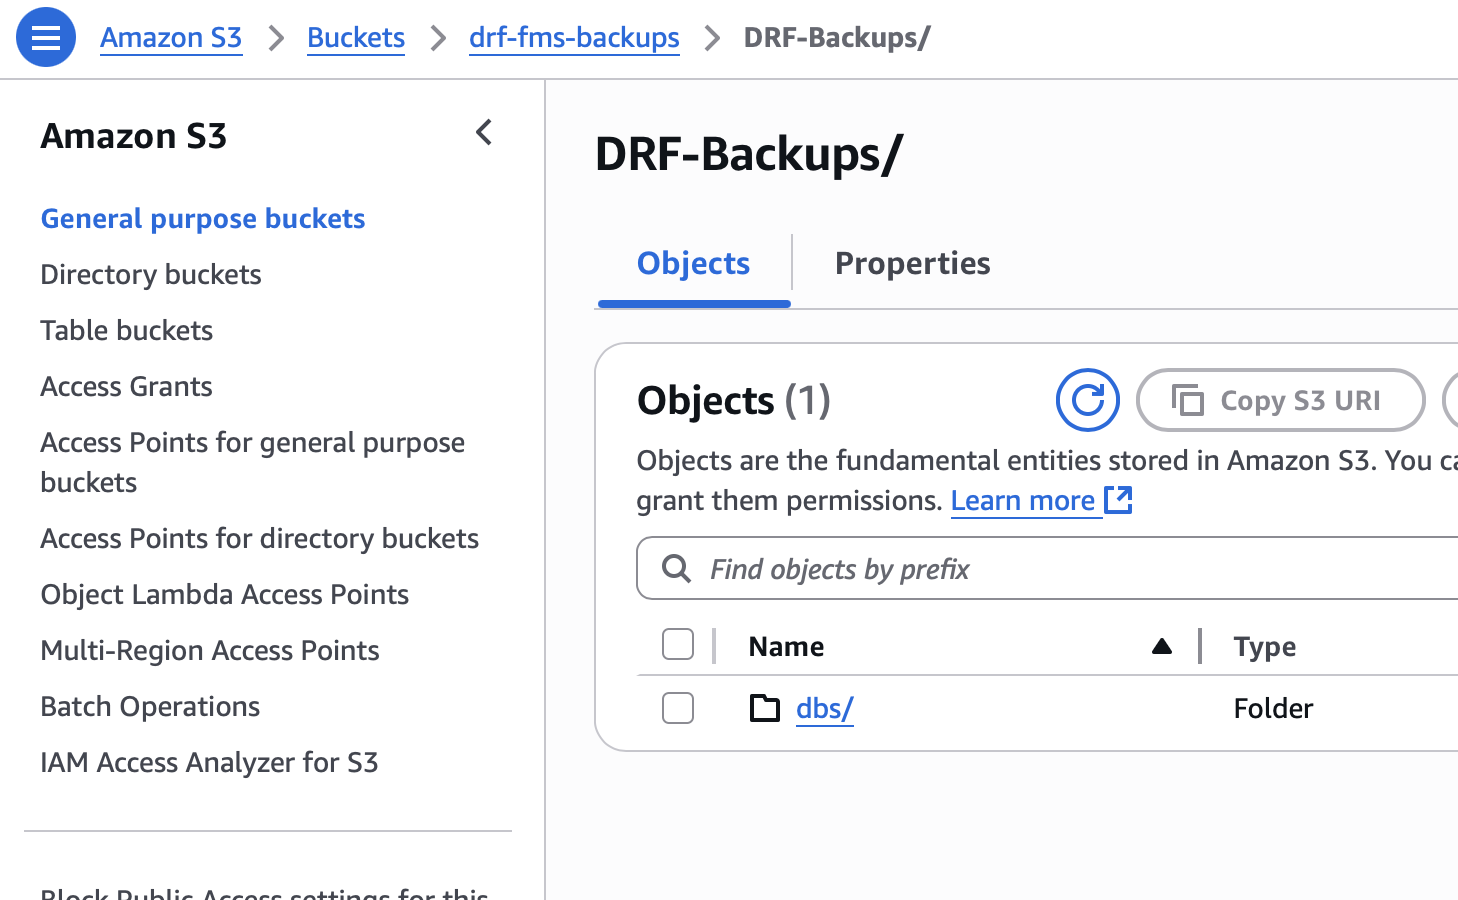Click the Folder type cell
1458x900 pixels.
tap(1273, 708)
